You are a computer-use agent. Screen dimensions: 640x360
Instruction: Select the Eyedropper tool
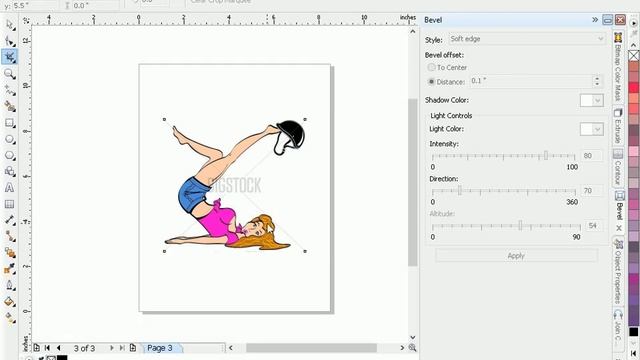pos(9,269)
